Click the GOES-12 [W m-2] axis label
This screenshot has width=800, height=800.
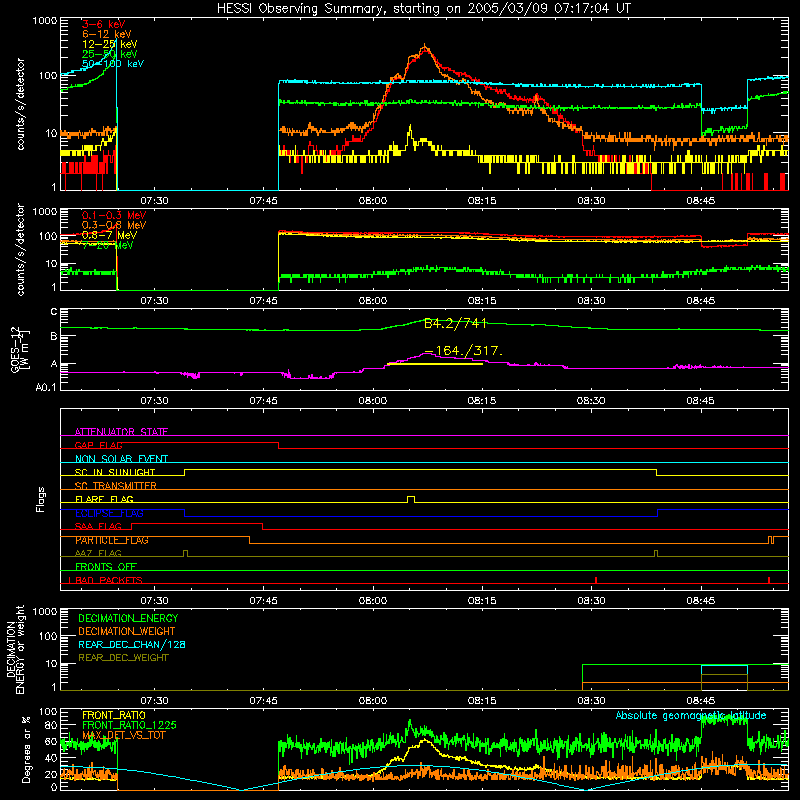(x=18, y=349)
